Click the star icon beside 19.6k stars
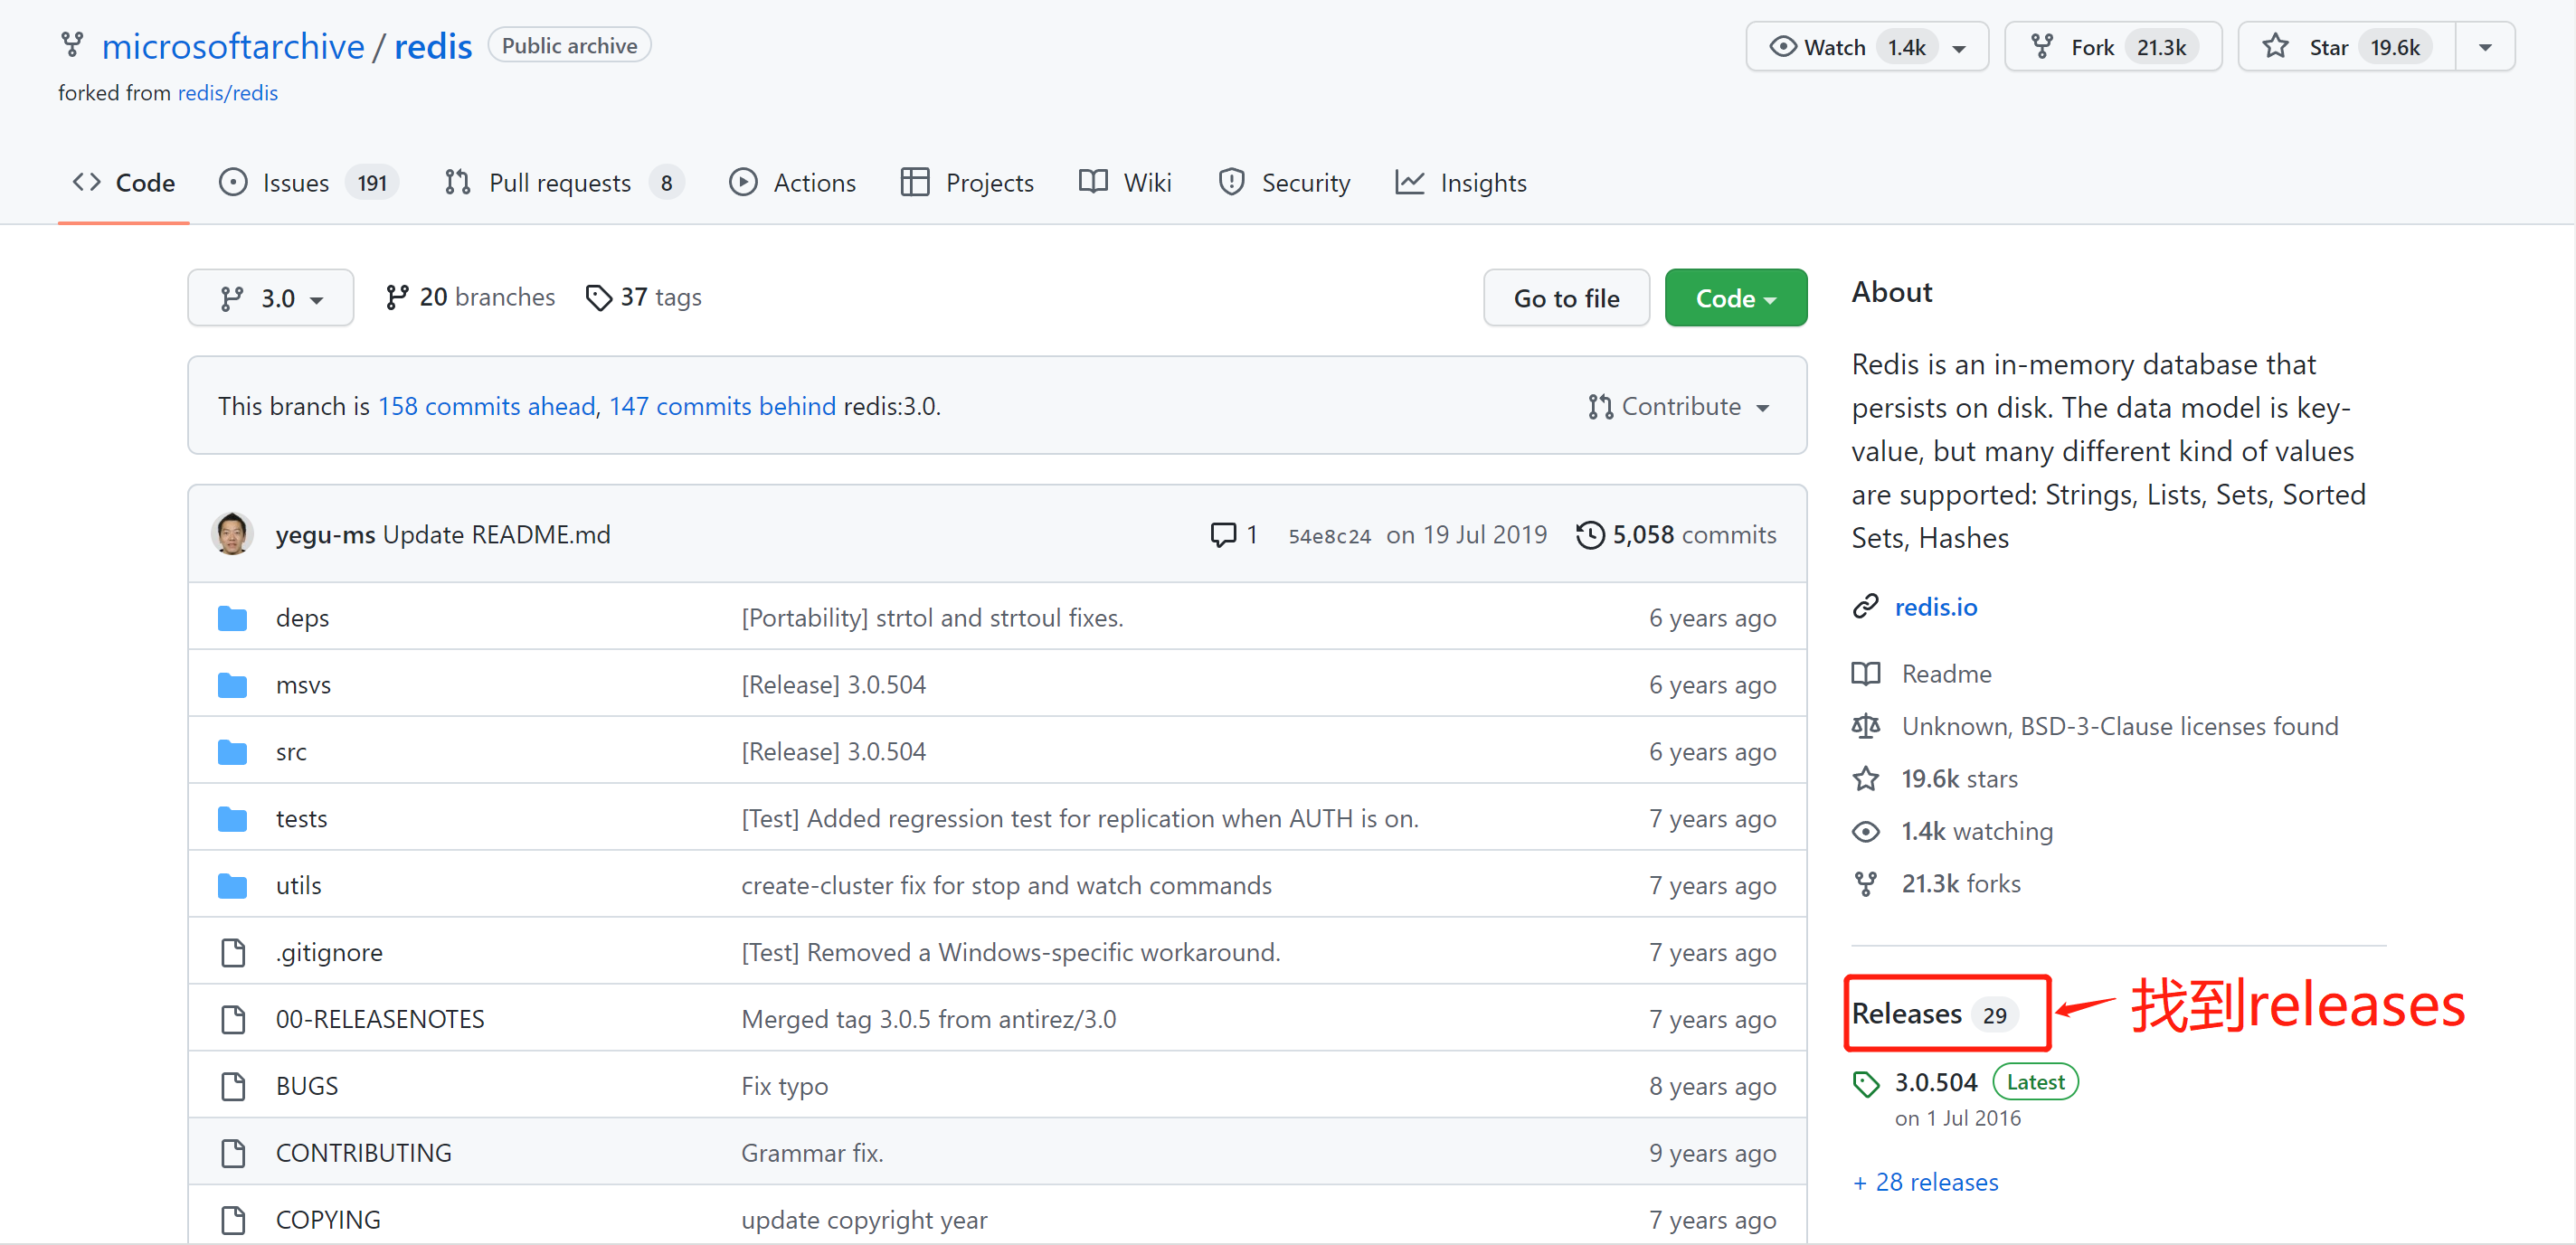 click(x=1865, y=779)
